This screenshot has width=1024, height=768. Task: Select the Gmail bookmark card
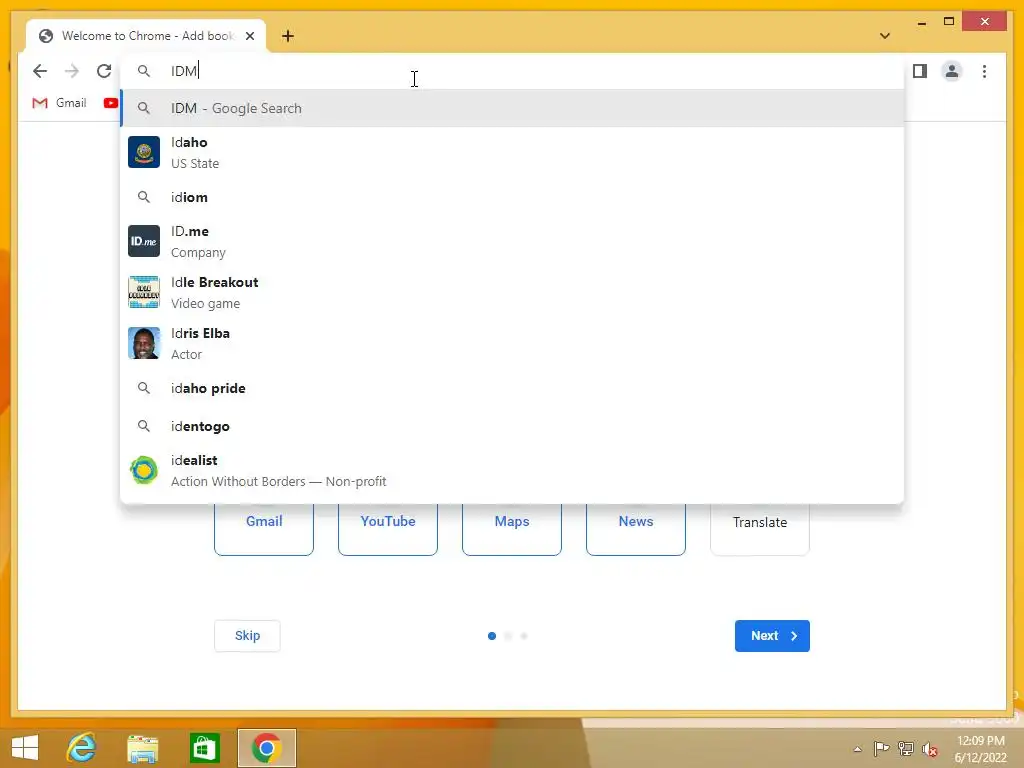(x=264, y=529)
